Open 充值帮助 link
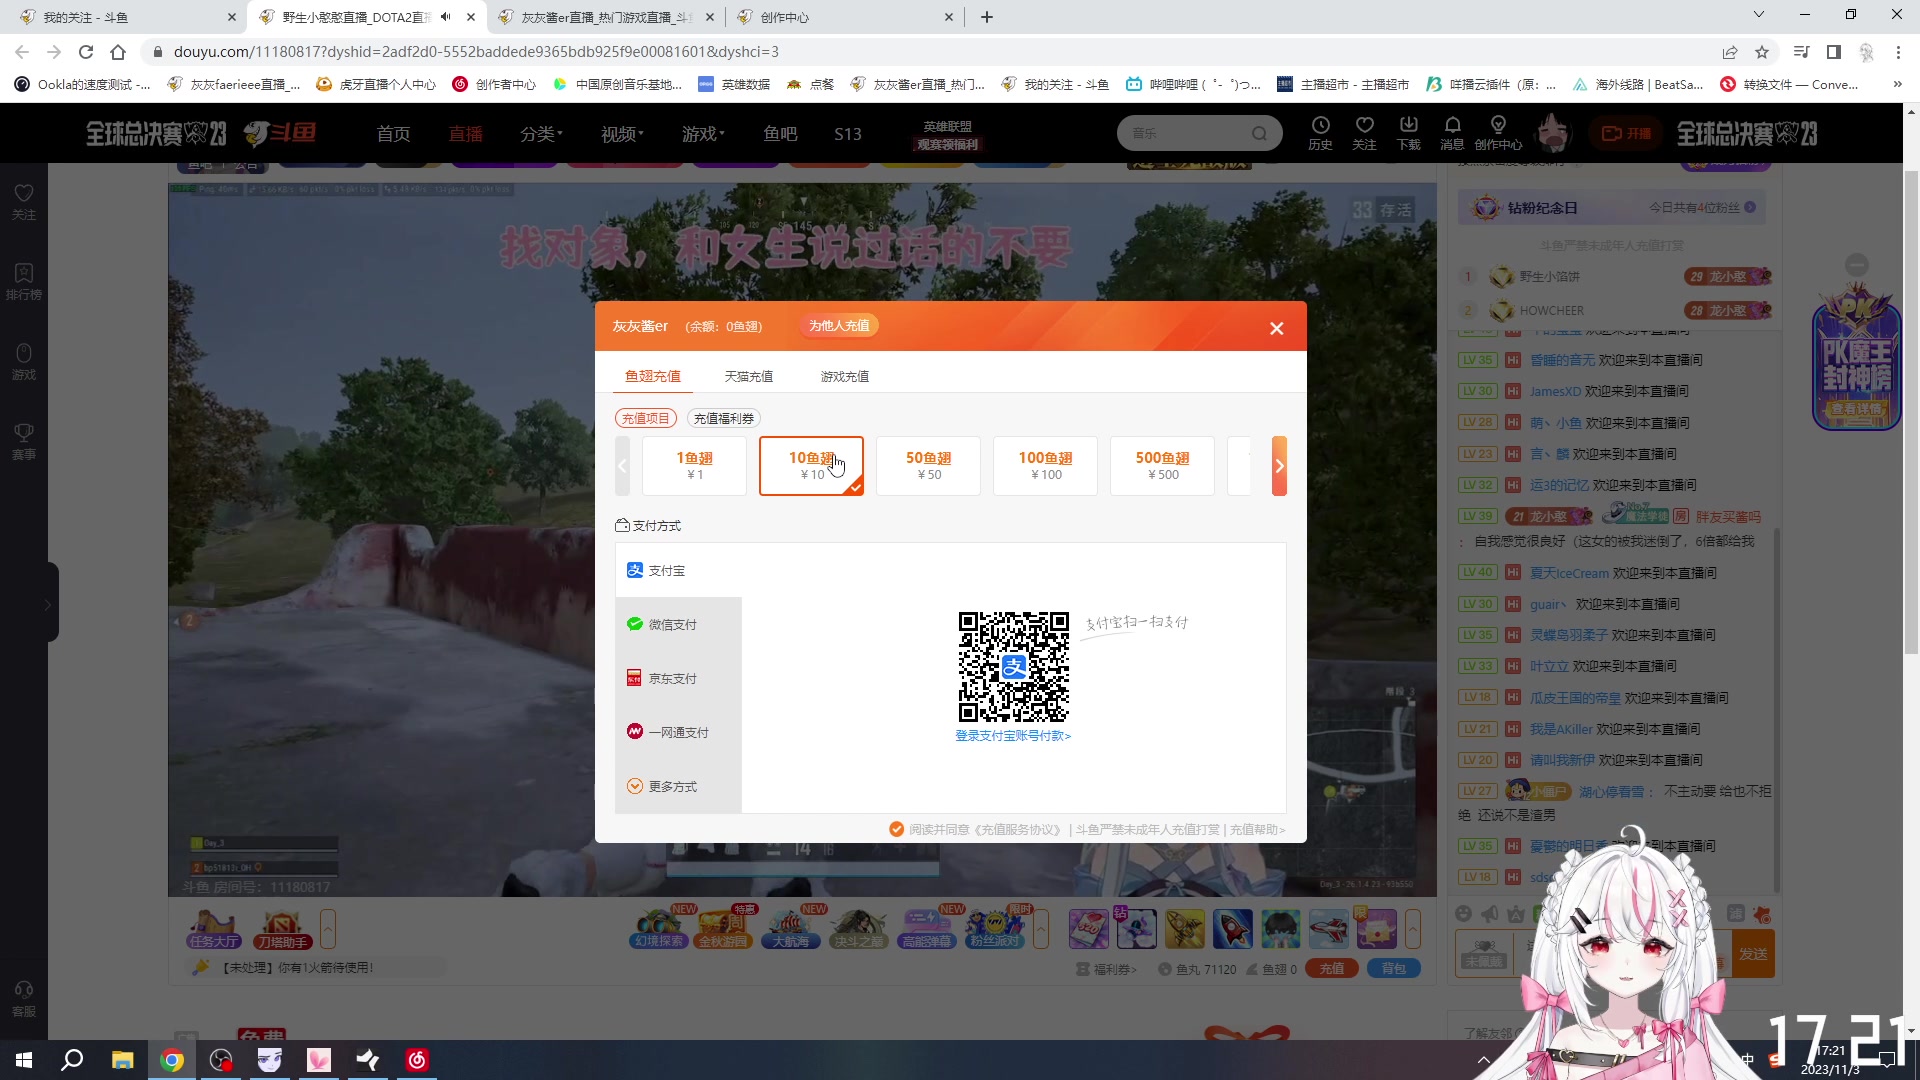This screenshot has width=1920, height=1080. tap(1257, 829)
